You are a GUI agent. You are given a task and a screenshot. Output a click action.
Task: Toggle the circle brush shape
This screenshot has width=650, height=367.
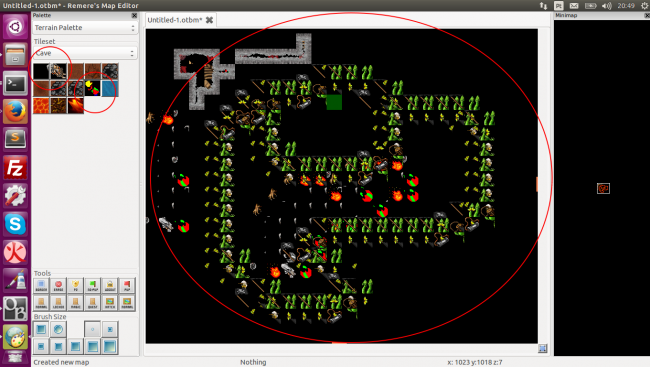(58, 329)
